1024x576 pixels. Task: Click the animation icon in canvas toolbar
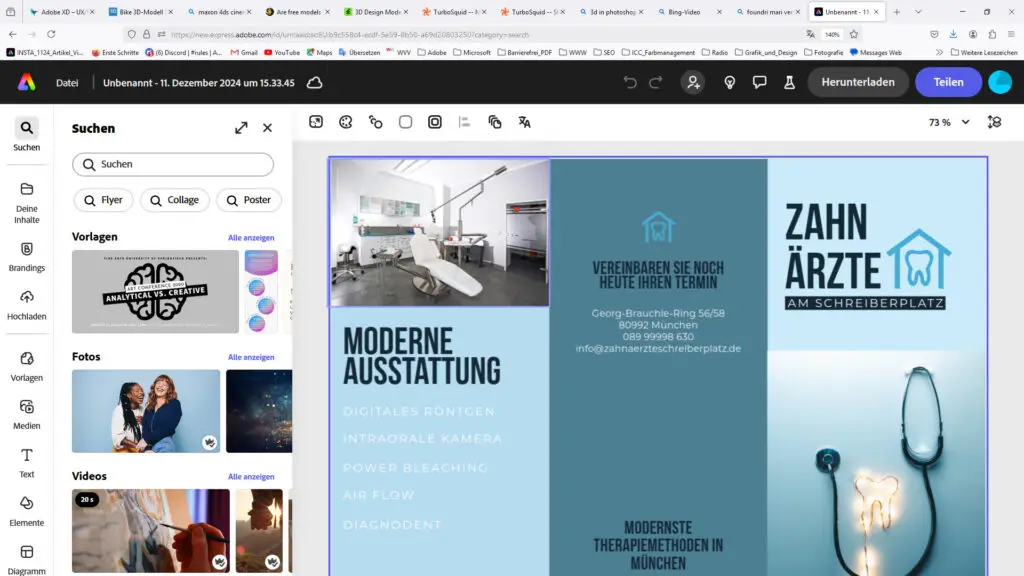point(376,122)
